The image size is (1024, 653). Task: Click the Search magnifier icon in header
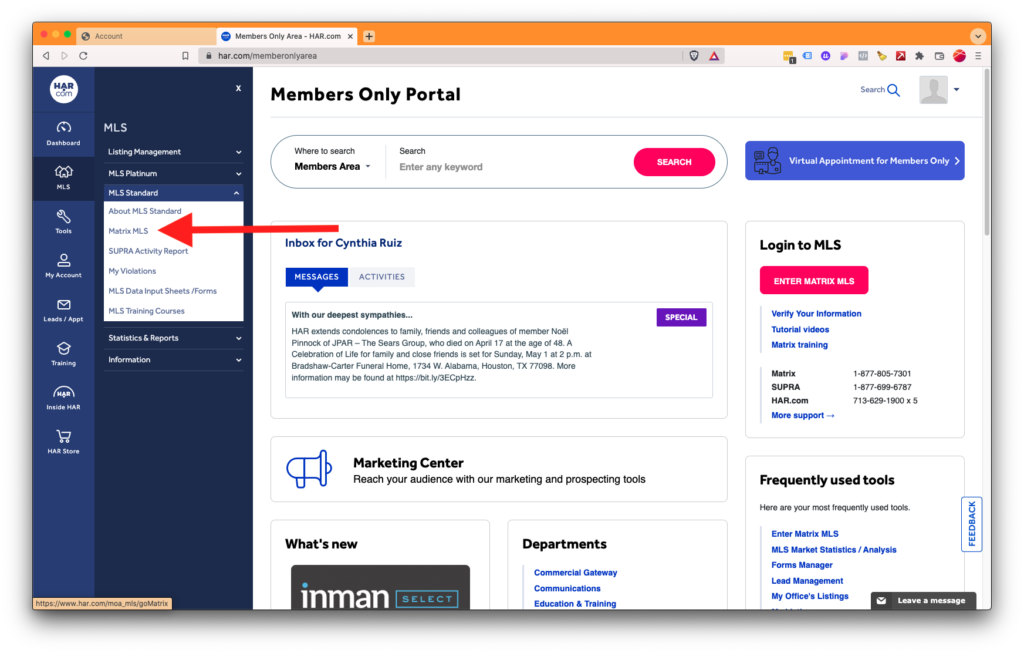point(893,90)
